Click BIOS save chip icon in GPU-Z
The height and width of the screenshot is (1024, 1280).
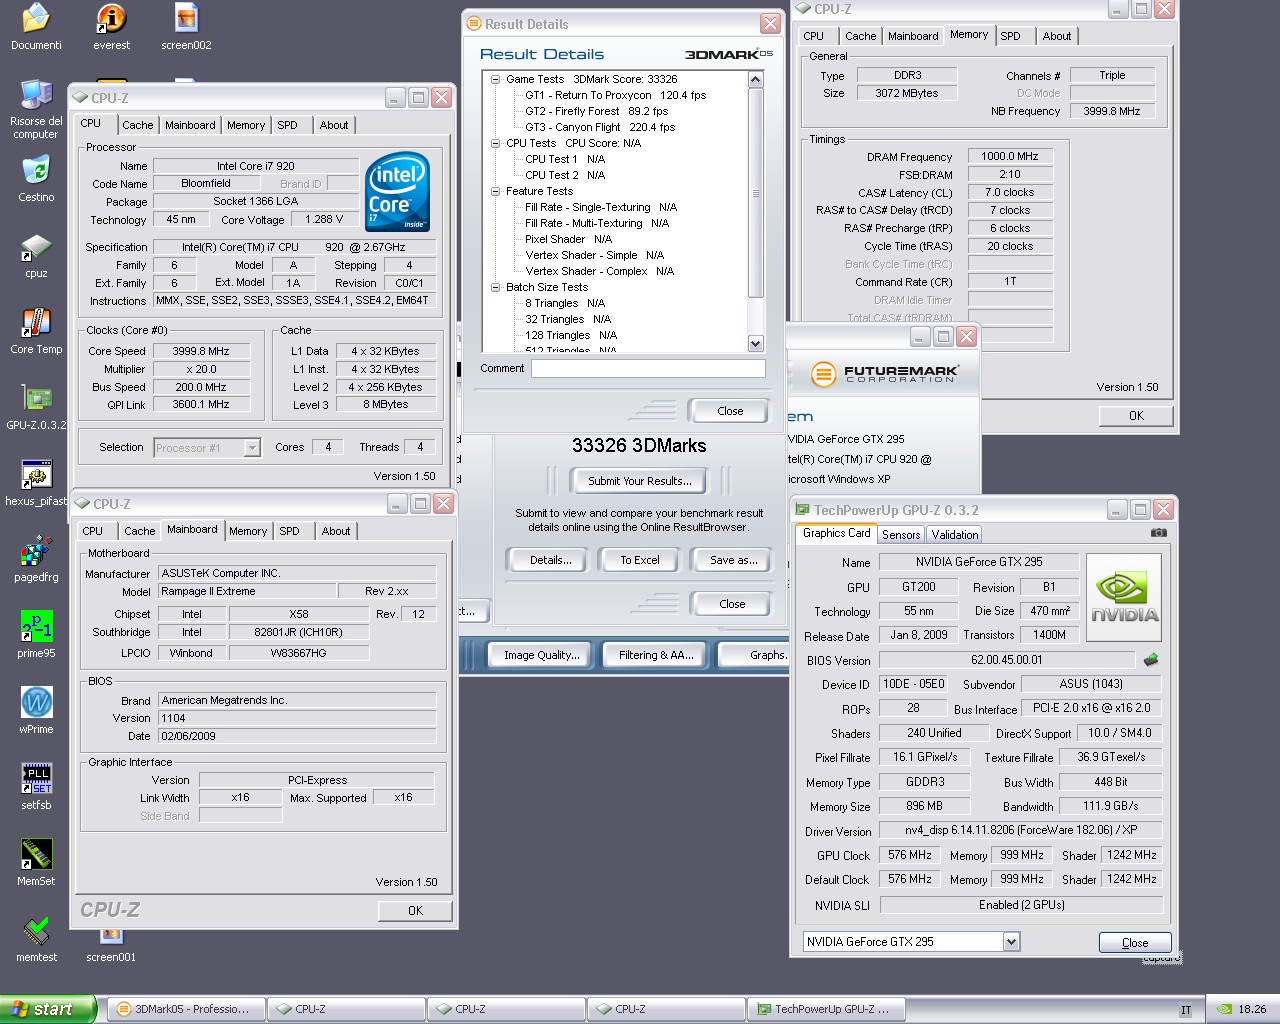1151,660
